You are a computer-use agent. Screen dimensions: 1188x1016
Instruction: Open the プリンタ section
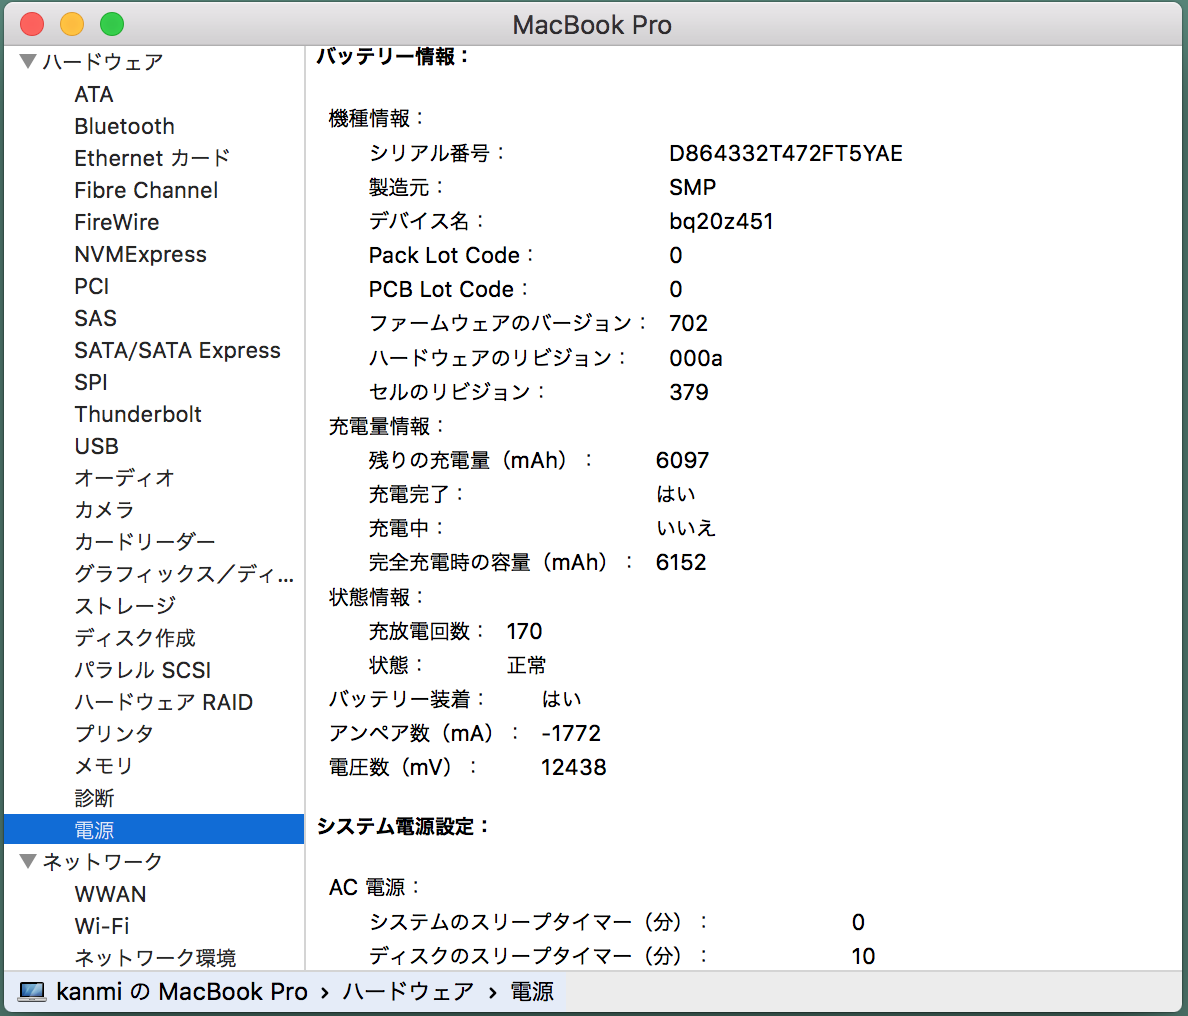[114, 733]
